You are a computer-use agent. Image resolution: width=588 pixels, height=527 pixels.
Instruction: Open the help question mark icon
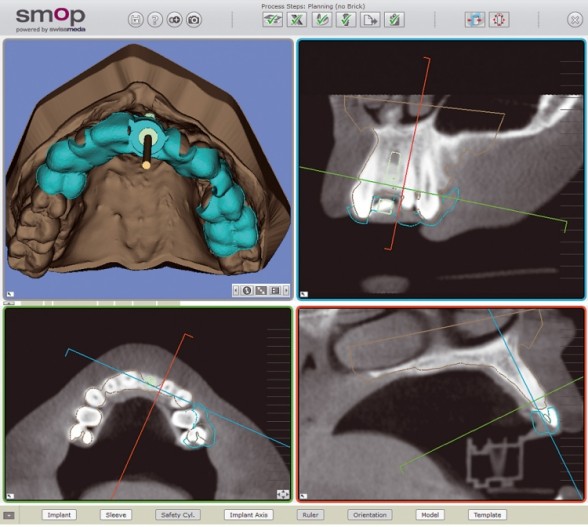point(154,20)
